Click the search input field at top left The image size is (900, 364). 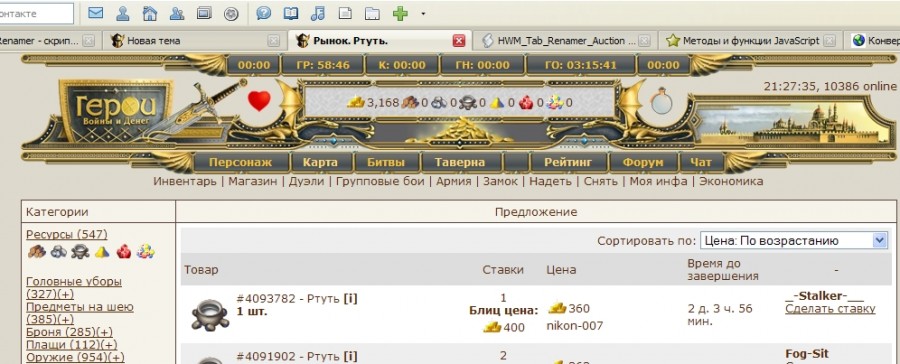(x=37, y=13)
